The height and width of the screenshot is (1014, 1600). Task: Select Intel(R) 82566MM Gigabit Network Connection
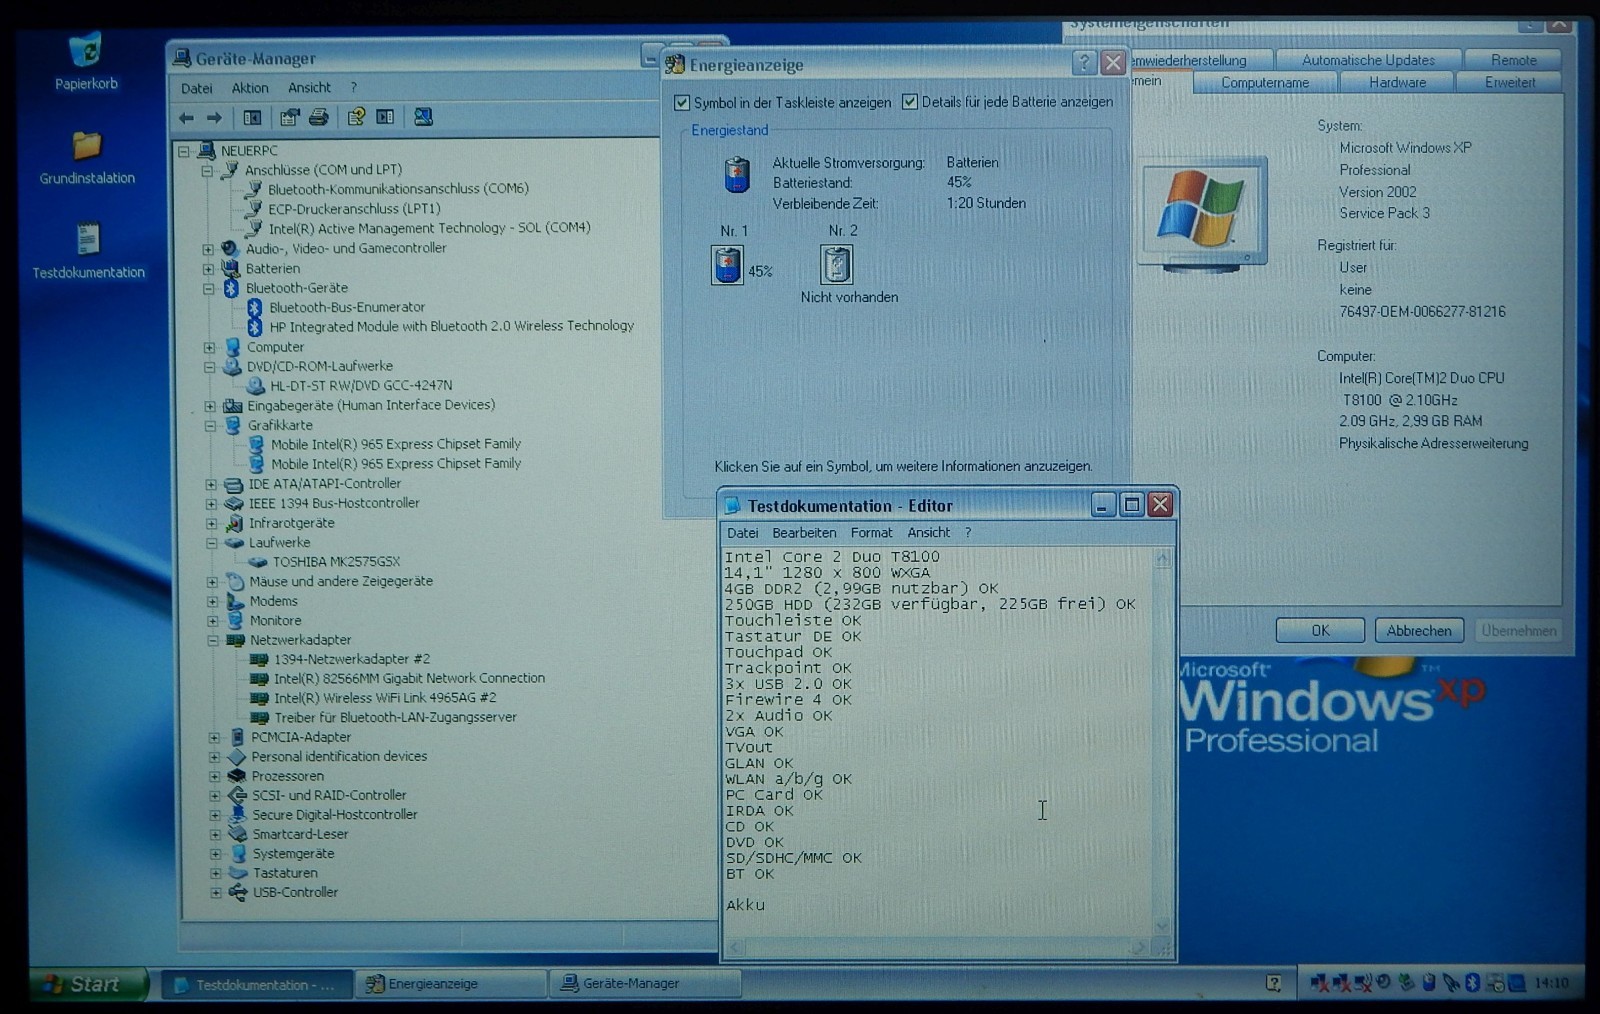tap(409, 679)
